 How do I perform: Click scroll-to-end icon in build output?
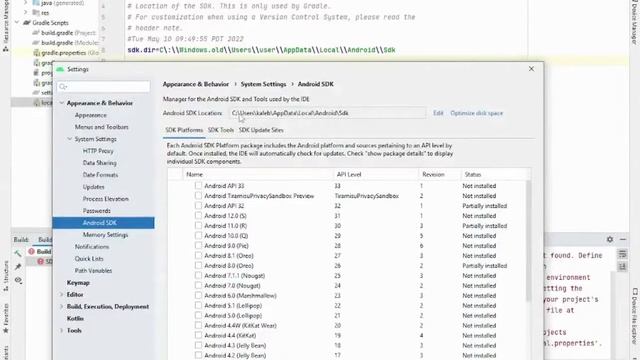point(622,267)
